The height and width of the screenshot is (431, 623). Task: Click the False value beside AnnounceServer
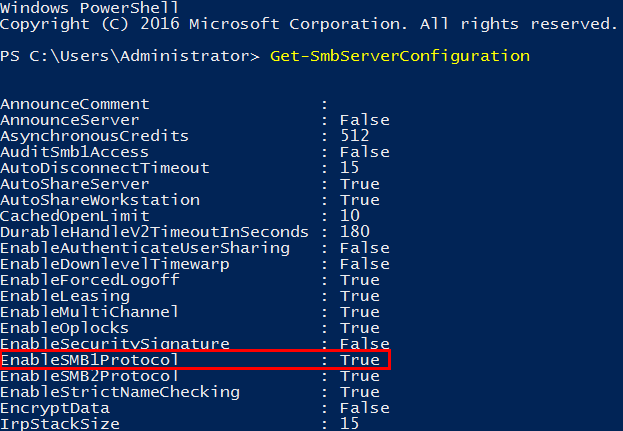tap(364, 120)
